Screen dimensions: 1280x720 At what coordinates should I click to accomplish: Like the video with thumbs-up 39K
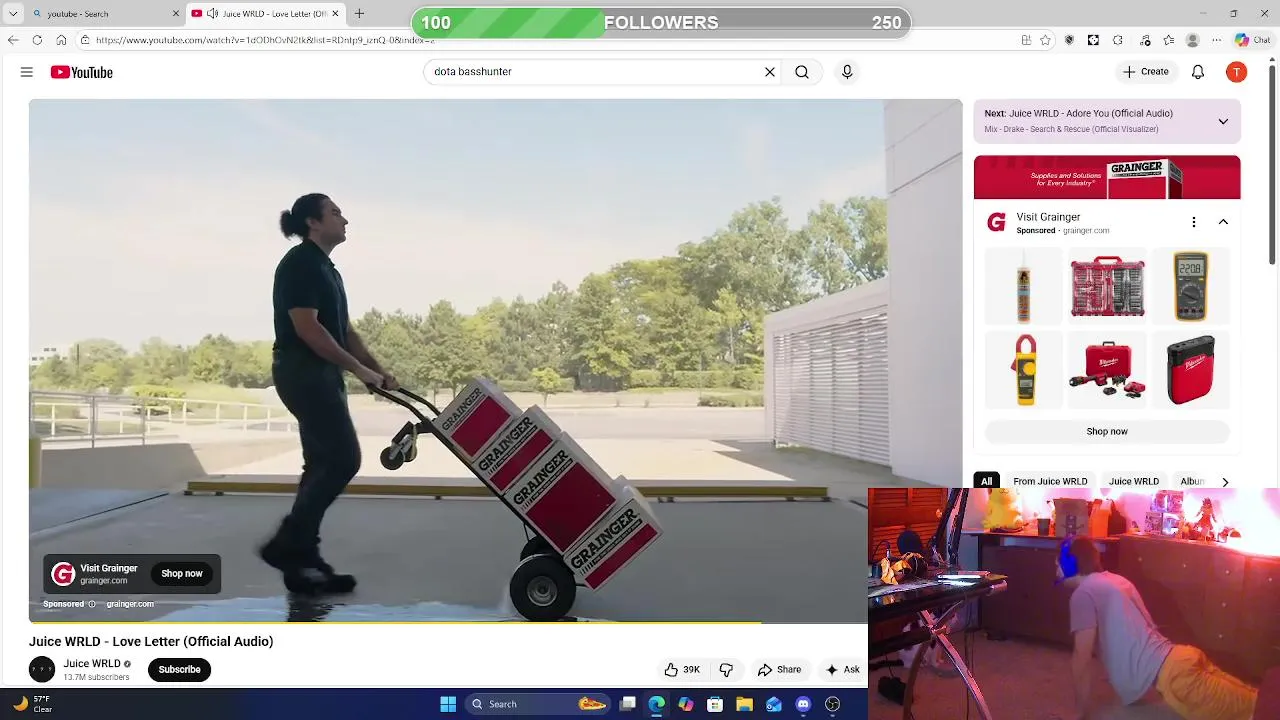[682, 670]
